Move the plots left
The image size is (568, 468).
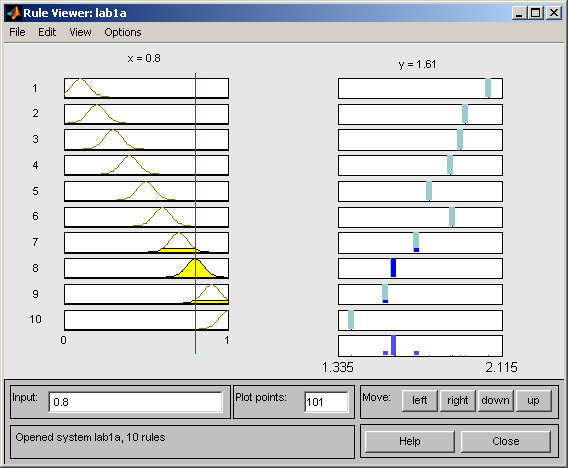tap(419, 401)
